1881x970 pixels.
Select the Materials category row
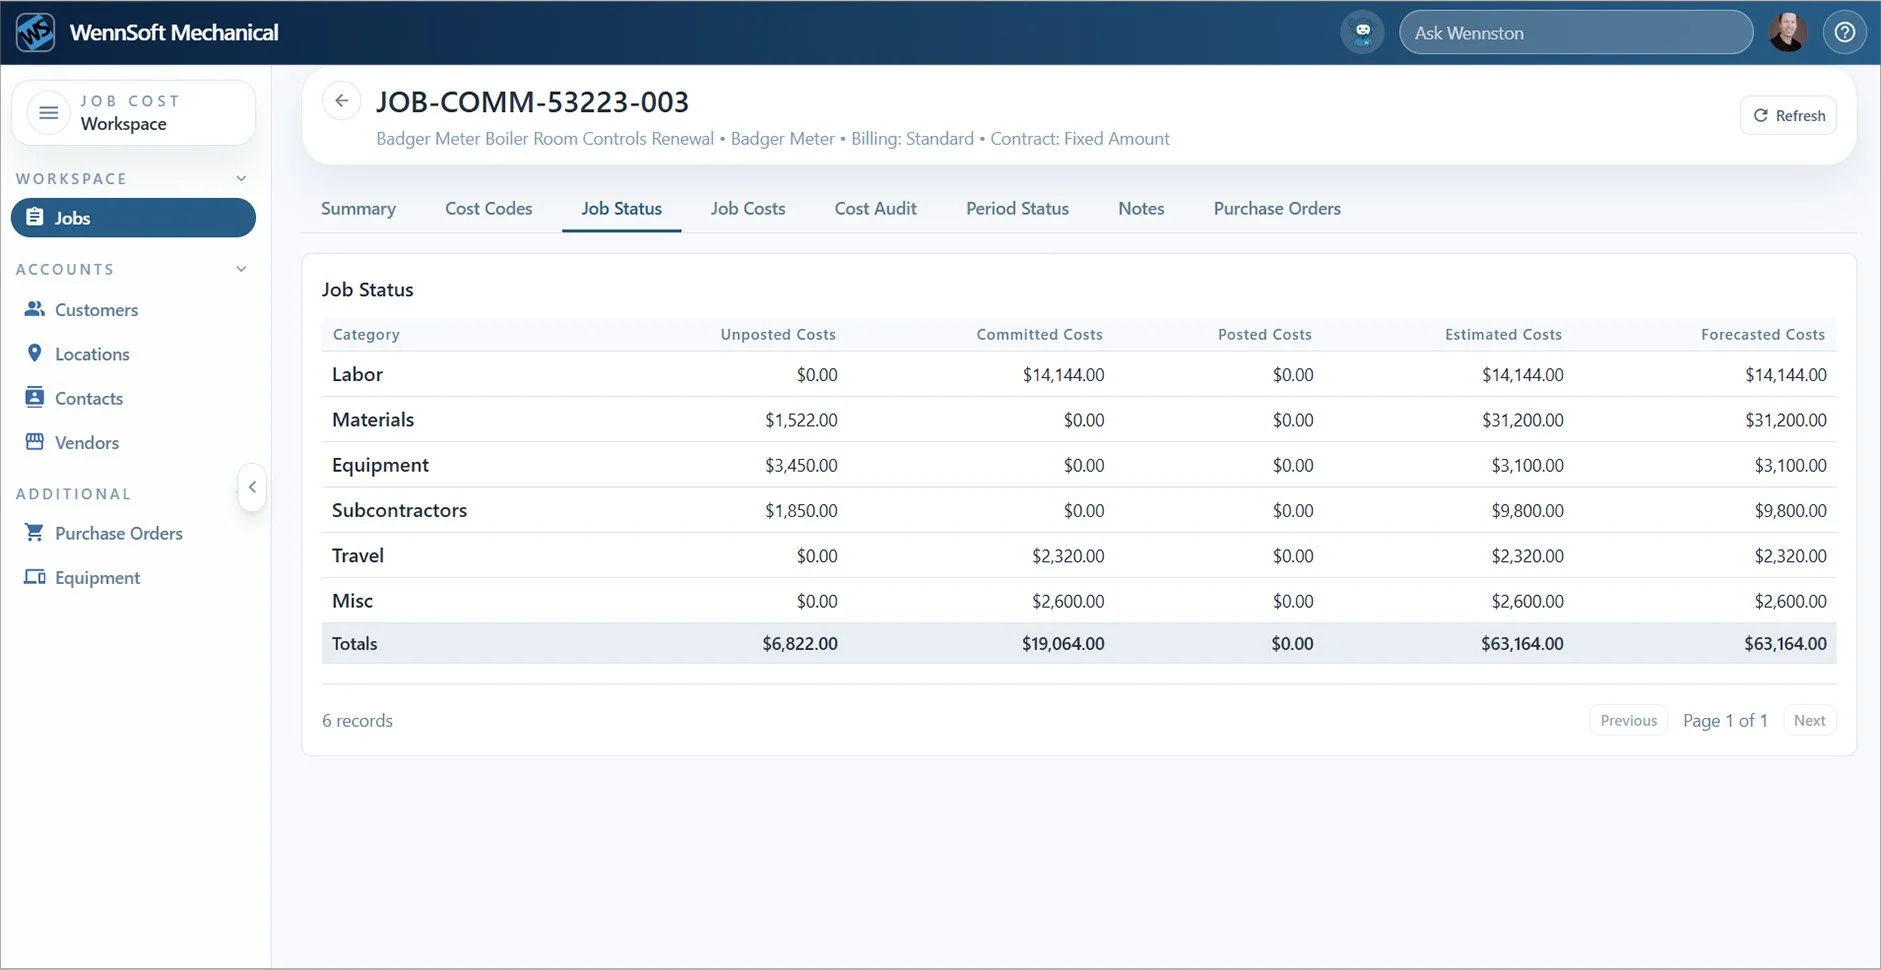tap(1079, 419)
